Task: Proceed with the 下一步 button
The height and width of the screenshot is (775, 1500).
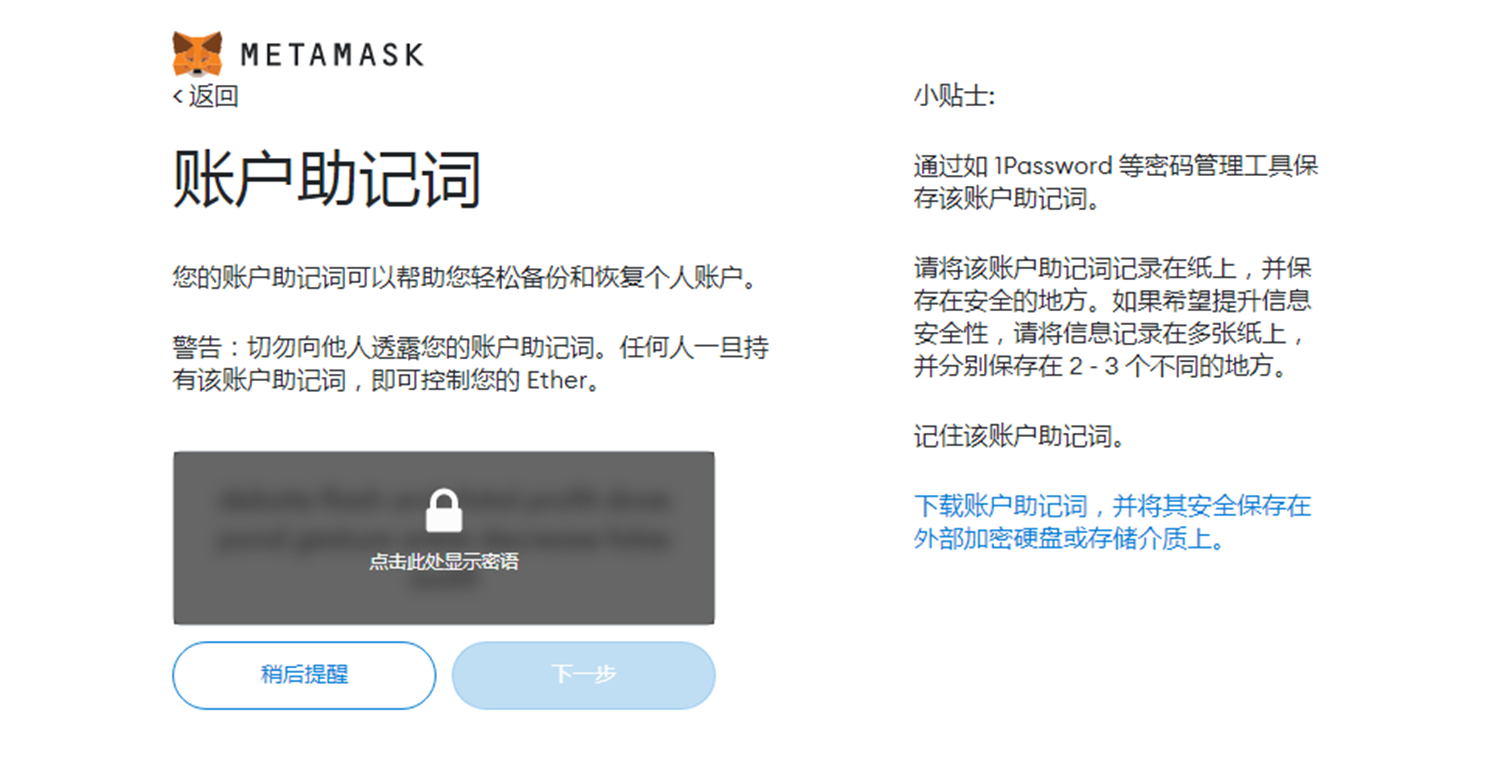Action: coord(584,675)
